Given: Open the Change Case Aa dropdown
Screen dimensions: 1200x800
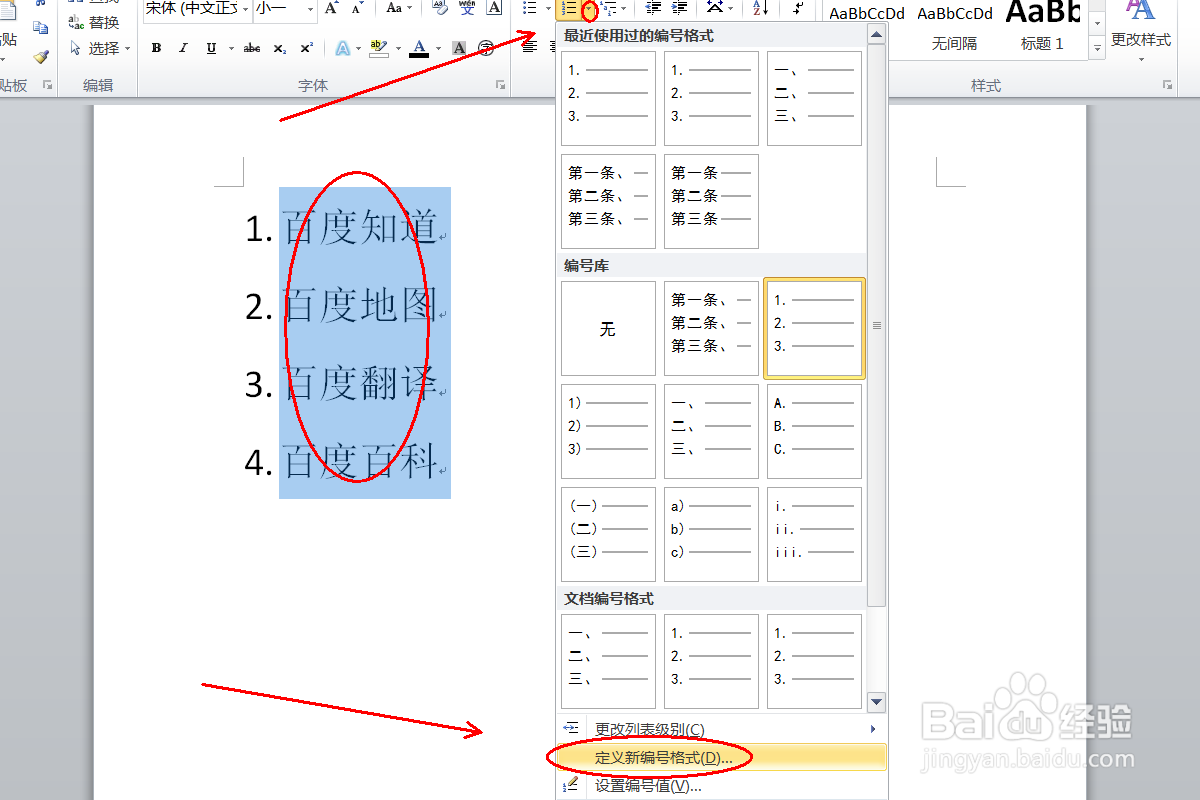Looking at the screenshot, I should tap(399, 8).
